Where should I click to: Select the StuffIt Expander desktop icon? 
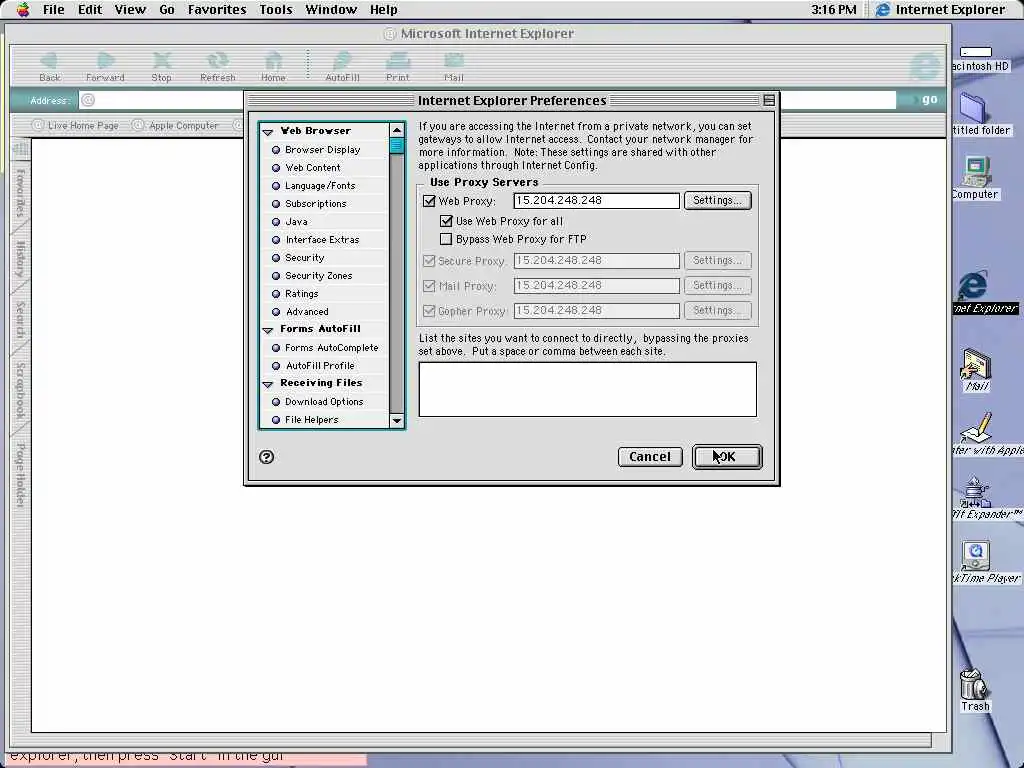[x=974, y=492]
